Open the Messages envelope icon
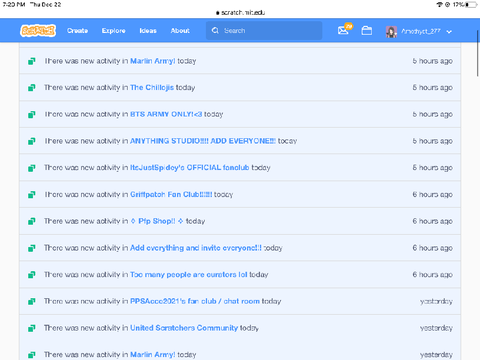The width and height of the screenshot is (480, 360). 343,31
